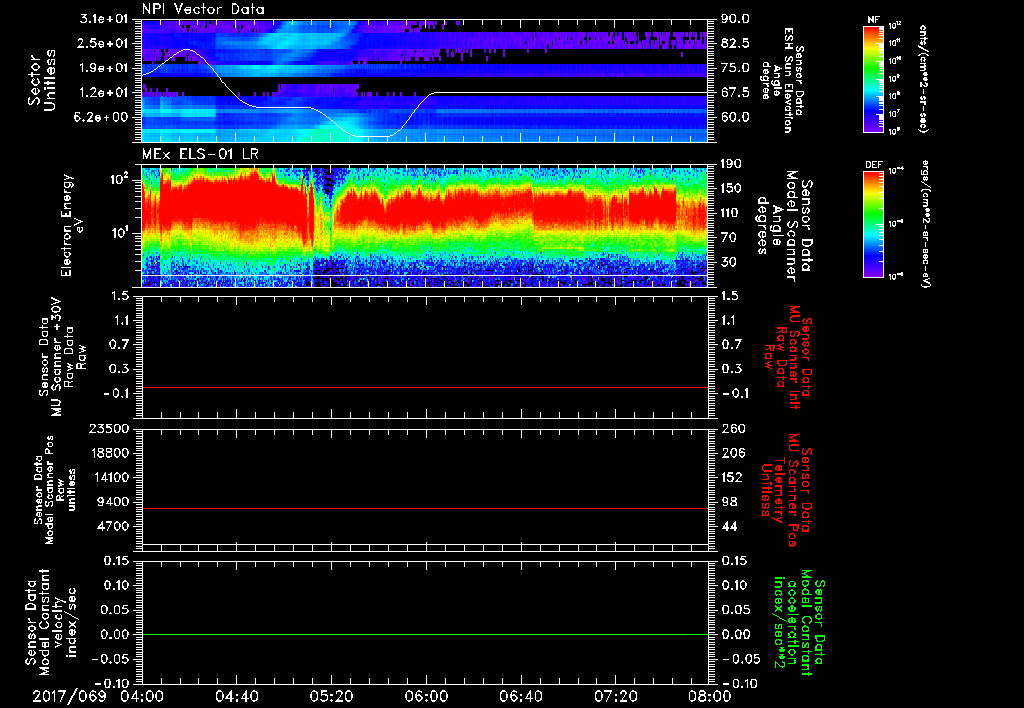Click the 04:00 time axis label
The height and width of the screenshot is (708, 1024).
[x=143, y=694]
